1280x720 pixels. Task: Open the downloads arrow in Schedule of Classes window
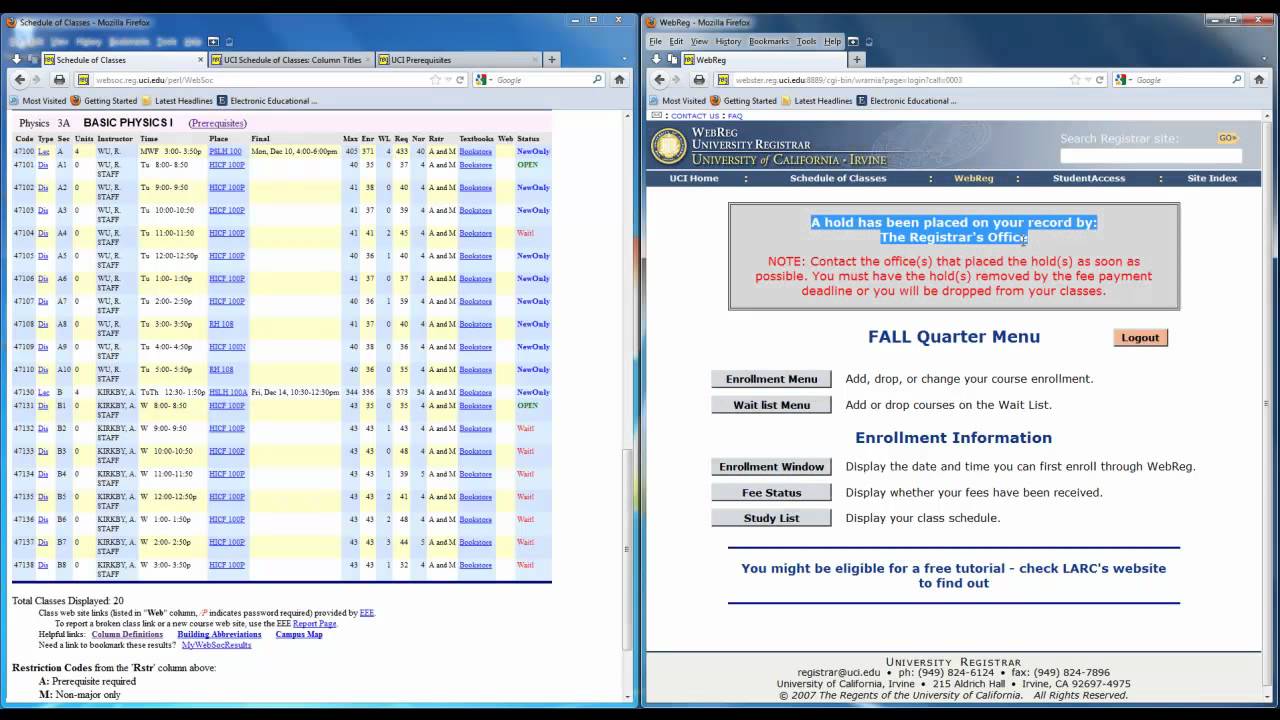[17, 60]
